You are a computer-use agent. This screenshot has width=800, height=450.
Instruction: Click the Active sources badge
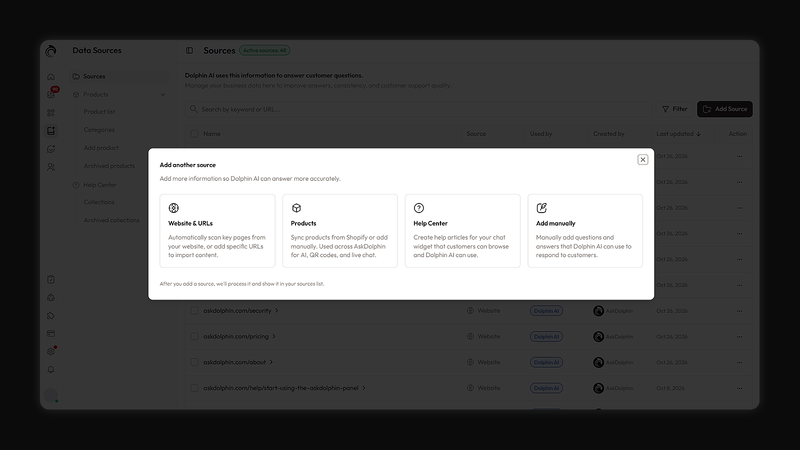coord(264,51)
